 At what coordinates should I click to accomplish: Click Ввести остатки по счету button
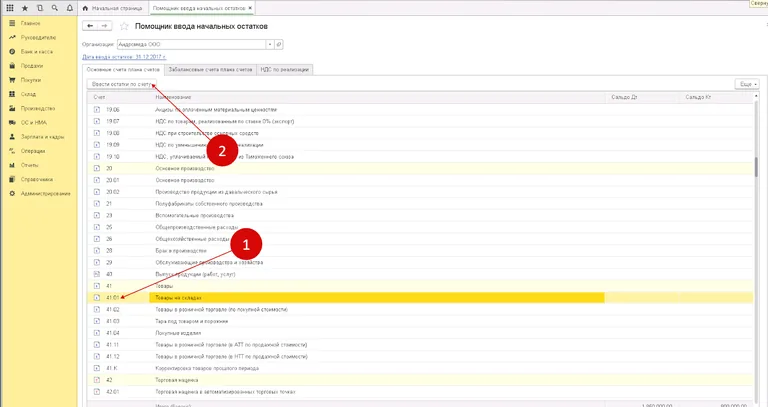(x=122, y=85)
